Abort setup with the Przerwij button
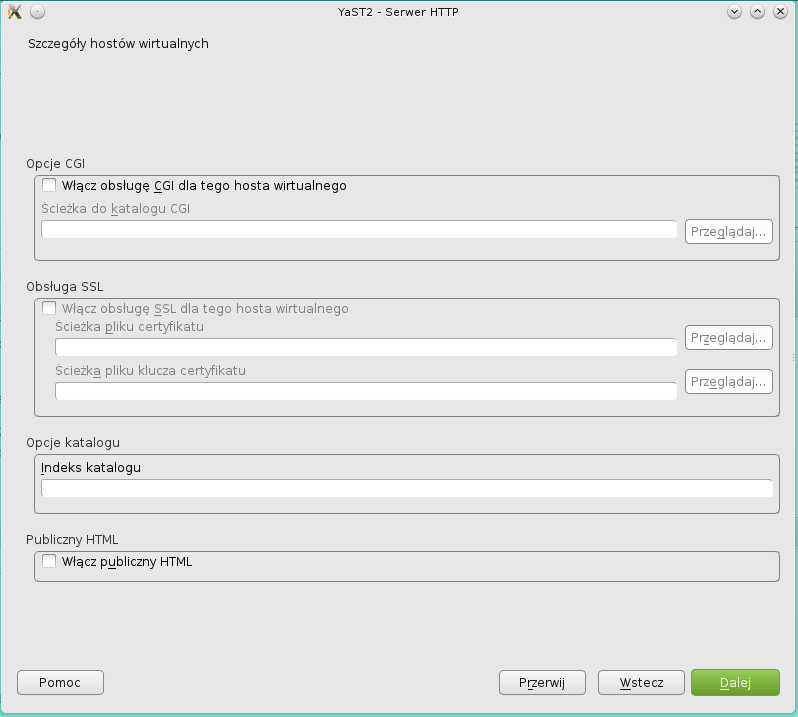 coord(542,682)
